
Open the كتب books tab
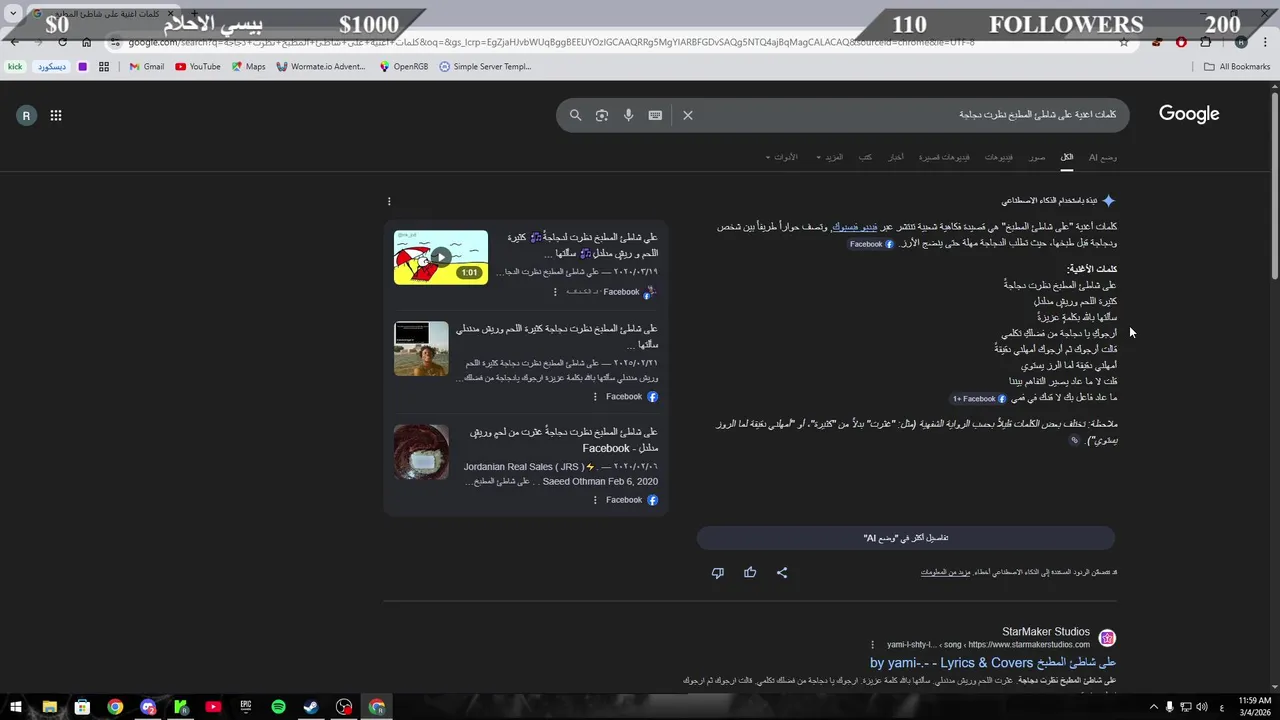point(865,157)
